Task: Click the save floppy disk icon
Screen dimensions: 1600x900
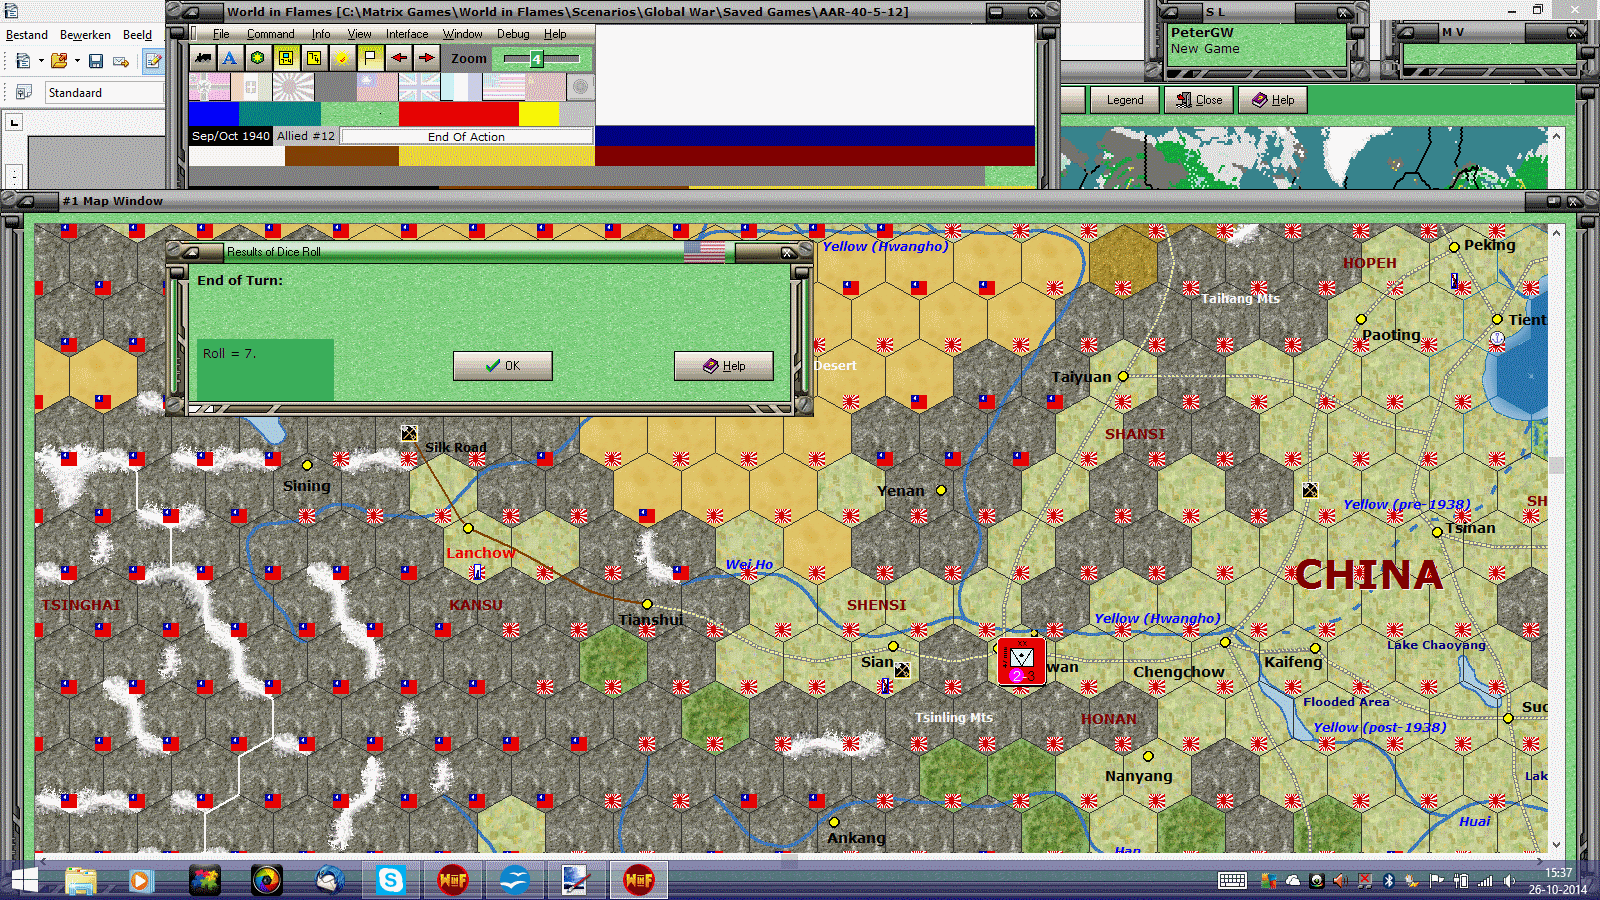Action: [x=96, y=61]
